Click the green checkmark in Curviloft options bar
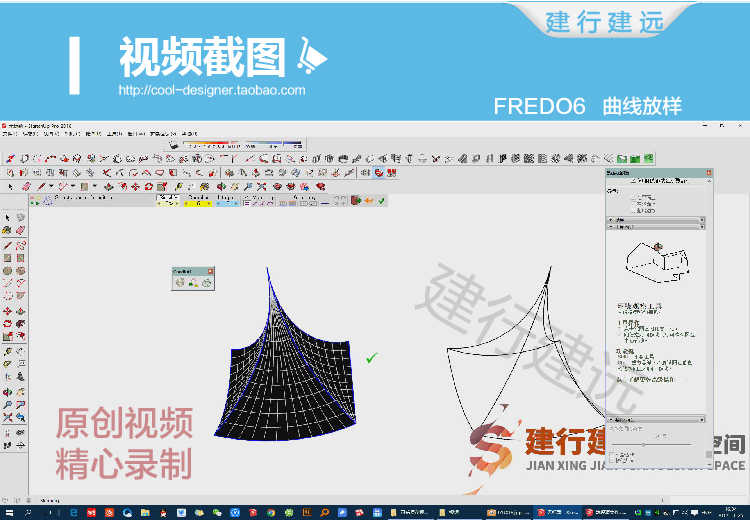750x520 pixels. 381,201
